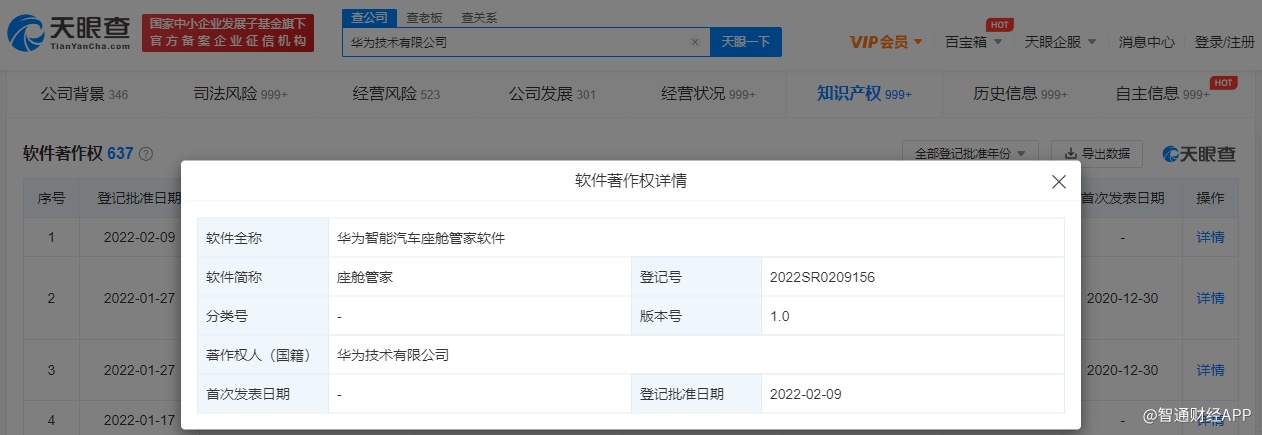This screenshot has width=1262, height=435.
Task: Open the 司法风险 tab
Action: click(240, 94)
